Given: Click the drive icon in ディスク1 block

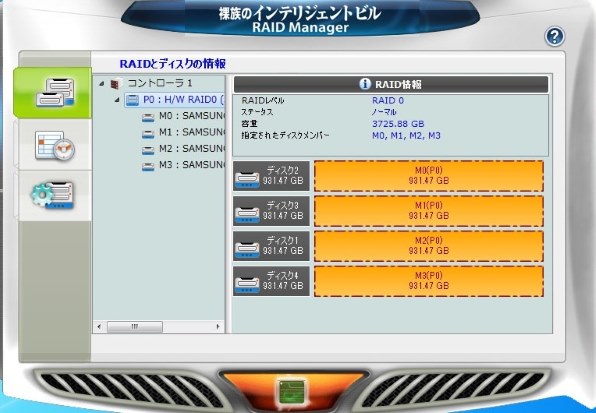Looking at the screenshot, I should pyautogui.click(x=247, y=249).
